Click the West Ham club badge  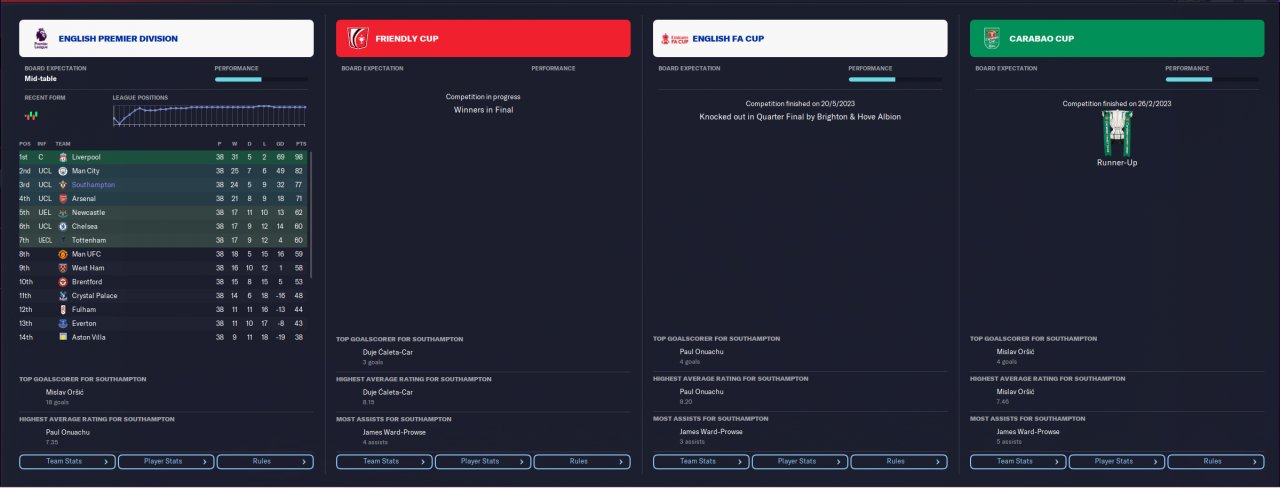(62, 268)
